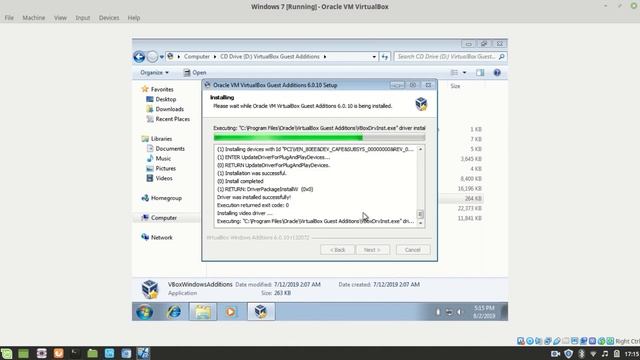Image resolution: width=640 pixels, height=360 pixels.
Task: Open the Organize dropdown menu
Action: pos(154,73)
